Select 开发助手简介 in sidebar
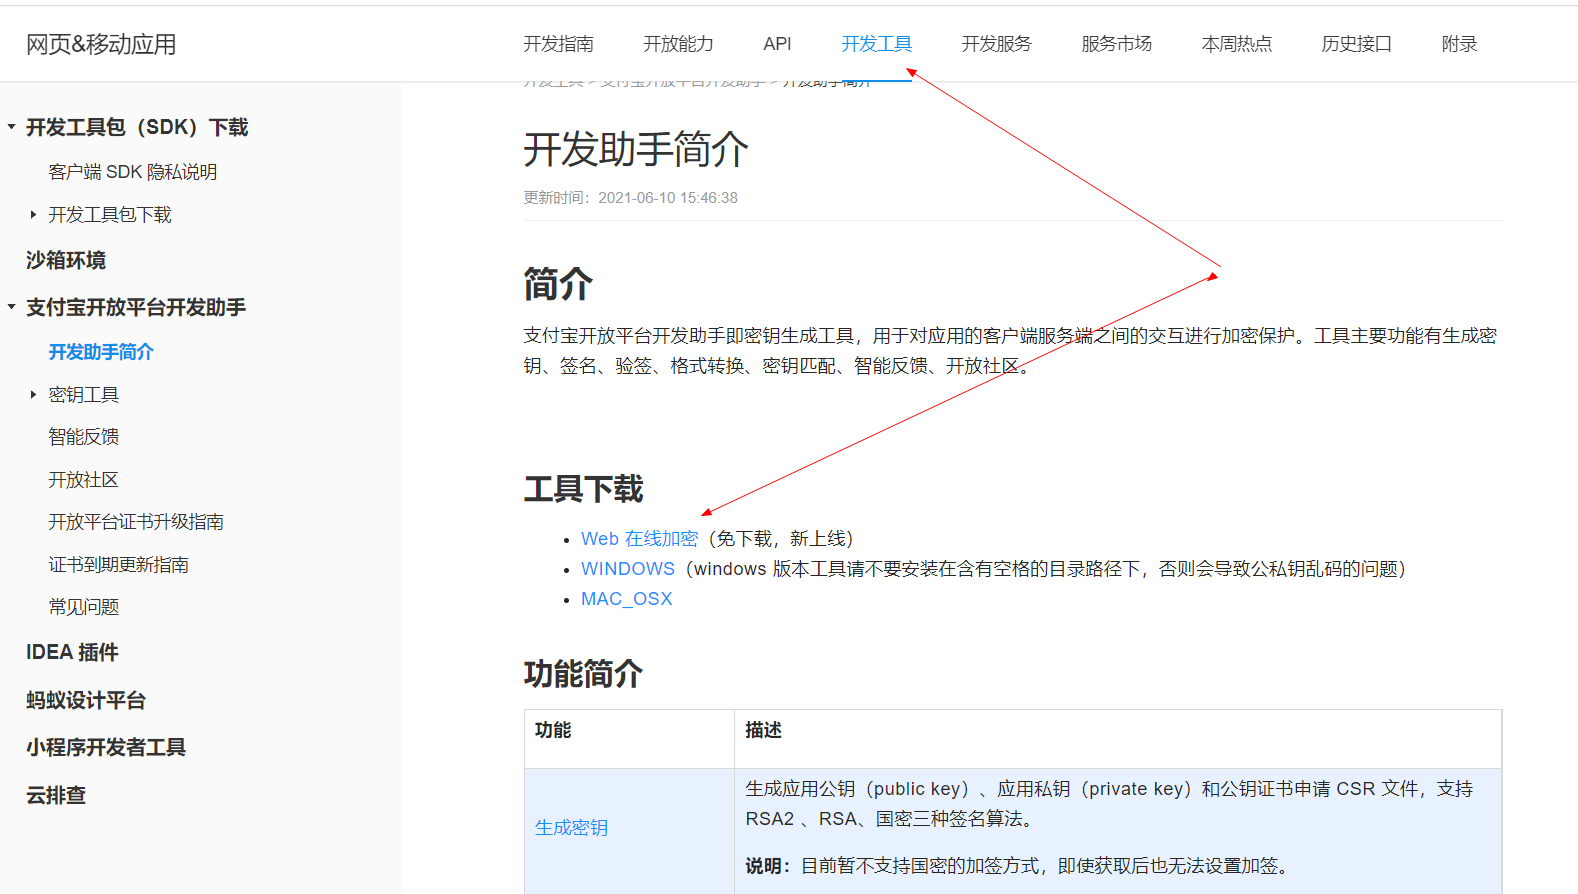The width and height of the screenshot is (1578, 894). coord(101,352)
